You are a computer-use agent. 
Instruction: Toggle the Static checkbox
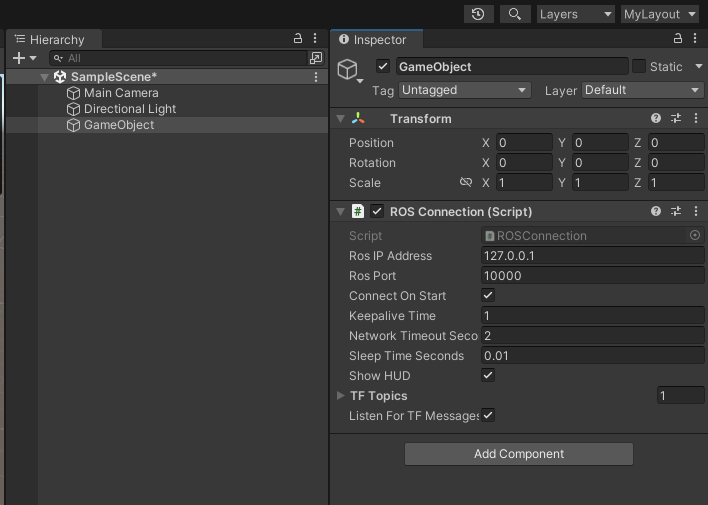click(x=639, y=66)
